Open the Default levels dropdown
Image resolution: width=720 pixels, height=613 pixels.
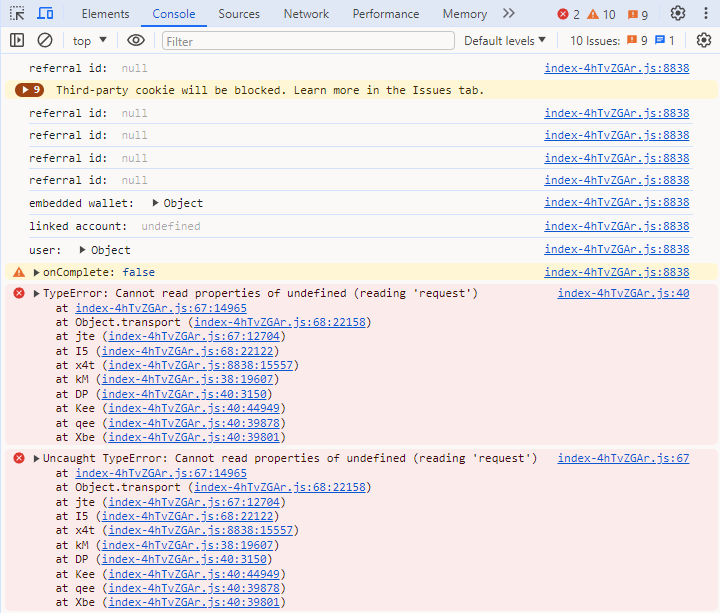click(505, 41)
